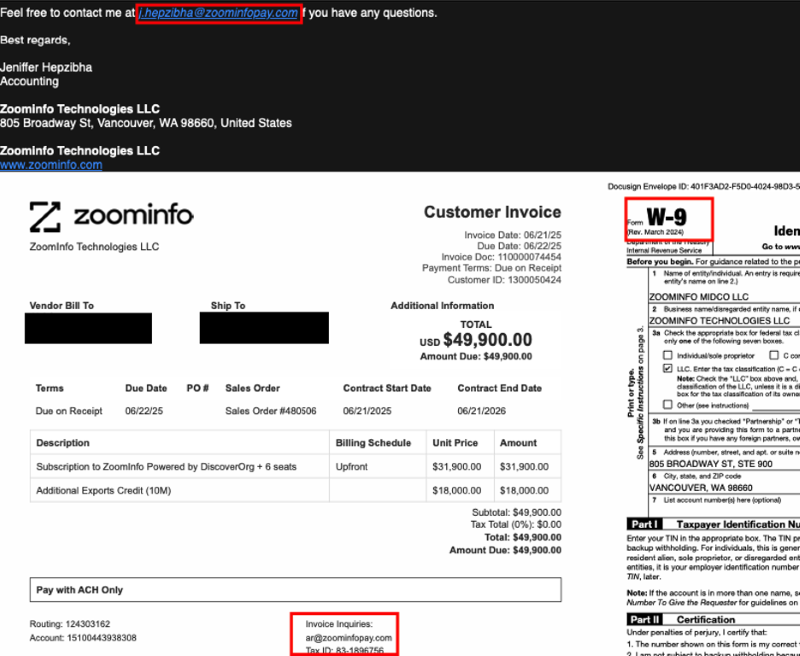800x656 pixels.
Task: Click the Pay with ACH Only box
Action: click(295, 590)
